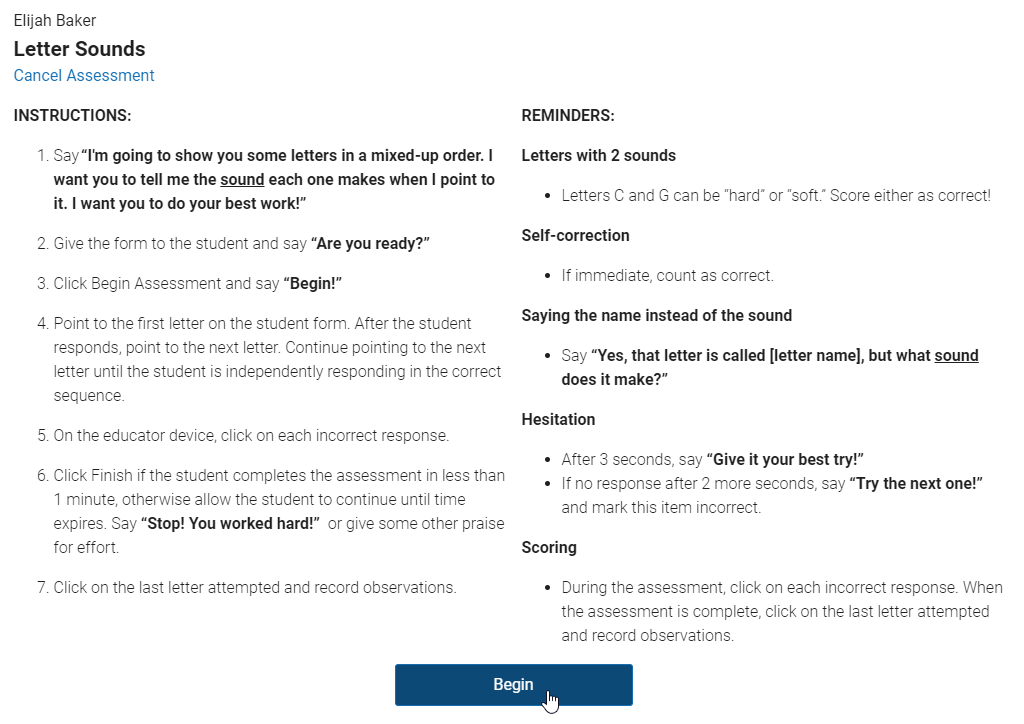This screenshot has height=724, width=1024.
Task: Click the "Give it your best try!" reminder
Action: (x=785, y=460)
